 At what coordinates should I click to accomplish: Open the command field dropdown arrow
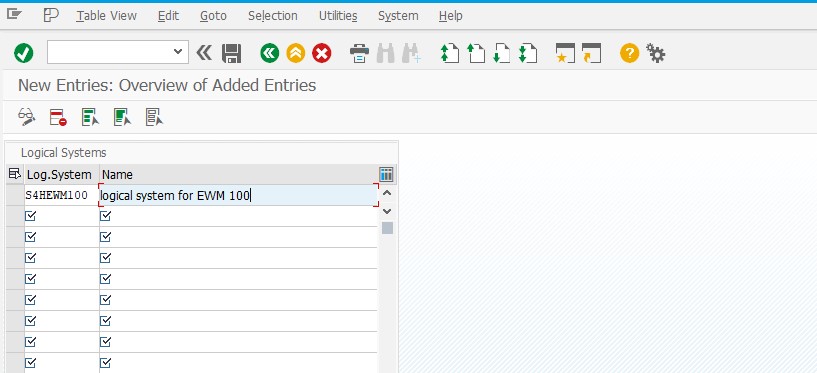pos(178,52)
